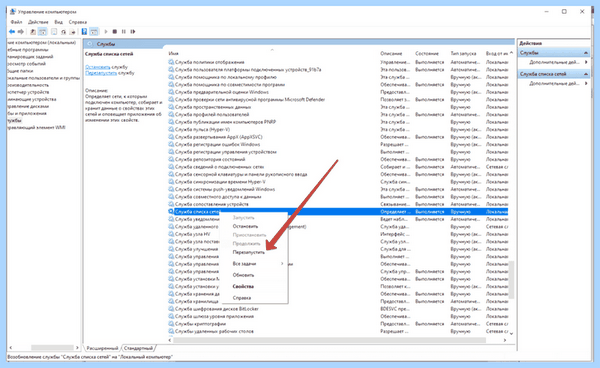Click the gear icon of Службы удаленных рабочих столов
The height and width of the screenshot is (368, 600).
pos(171,331)
